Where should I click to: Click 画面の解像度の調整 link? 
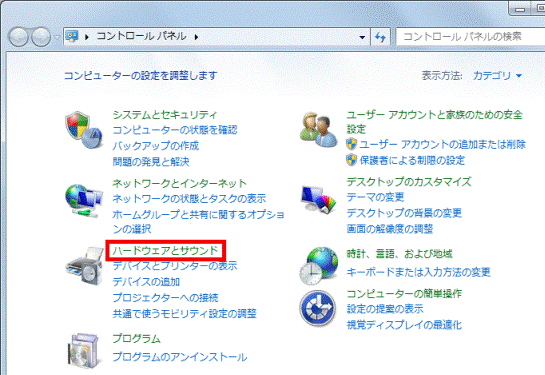tap(390, 229)
